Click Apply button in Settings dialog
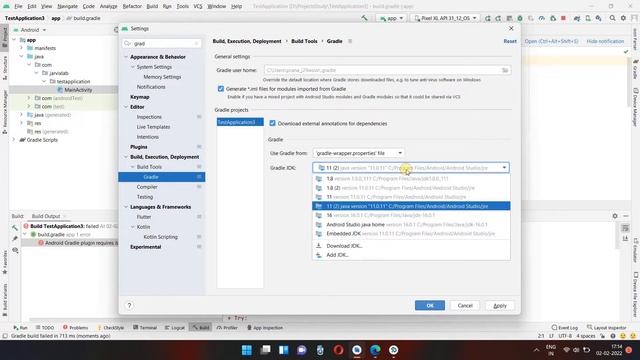640x360 pixels. 500,305
